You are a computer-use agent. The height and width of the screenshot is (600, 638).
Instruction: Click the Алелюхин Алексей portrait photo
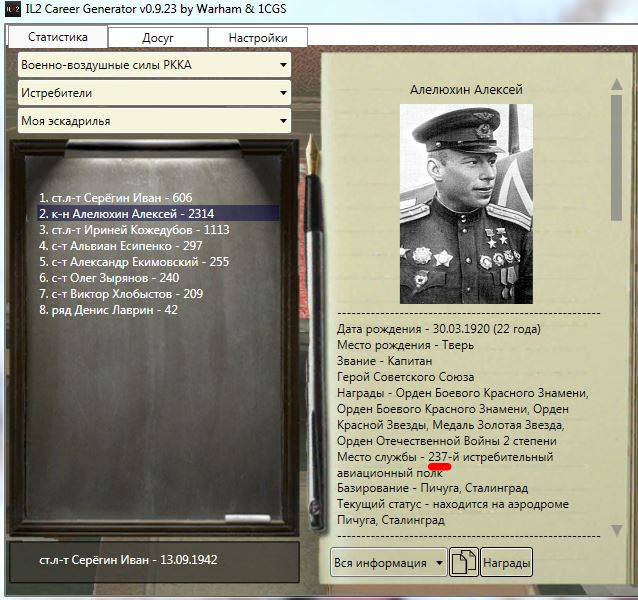466,204
